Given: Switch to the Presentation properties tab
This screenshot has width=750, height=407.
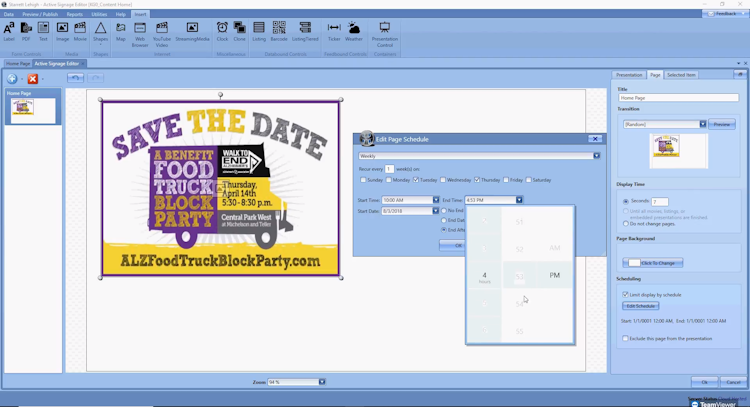Looking at the screenshot, I should pos(629,75).
